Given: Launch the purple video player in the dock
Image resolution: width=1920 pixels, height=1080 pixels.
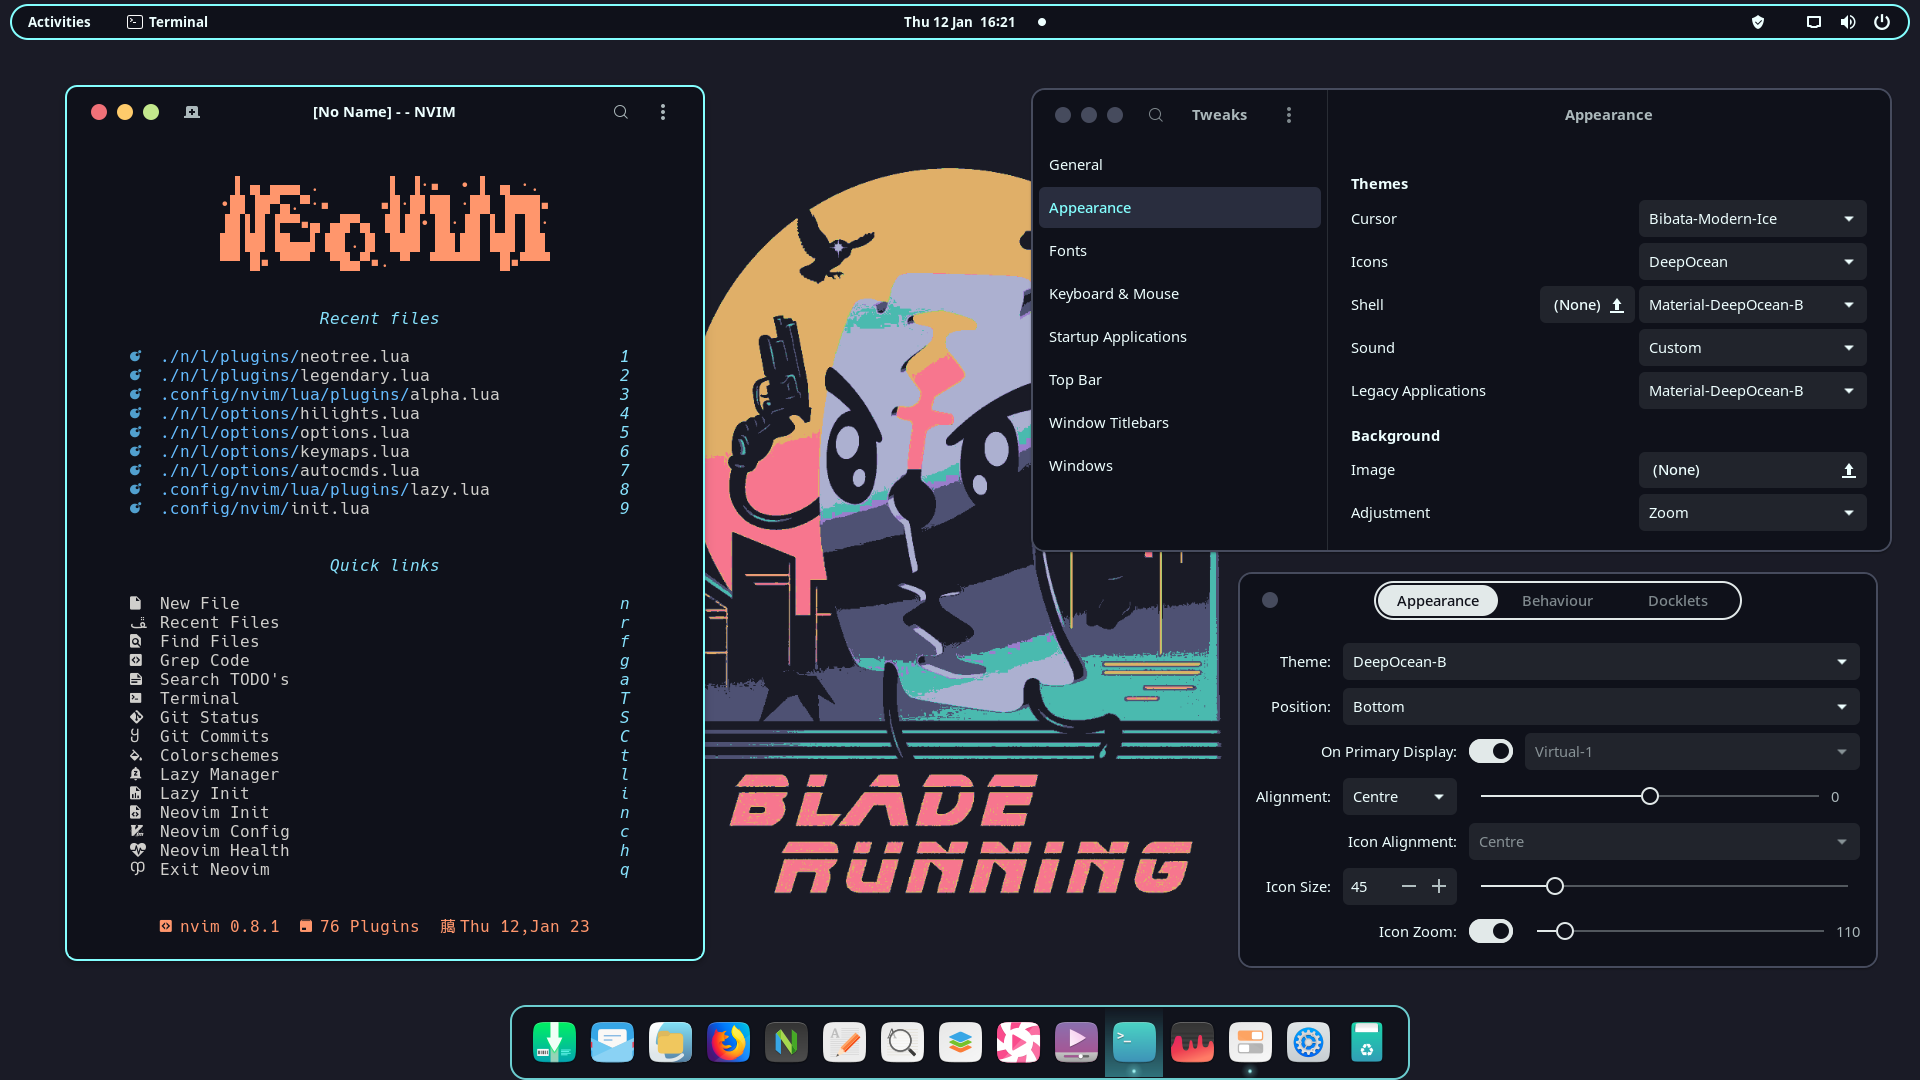Looking at the screenshot, I should [x=1076, y=1042].
